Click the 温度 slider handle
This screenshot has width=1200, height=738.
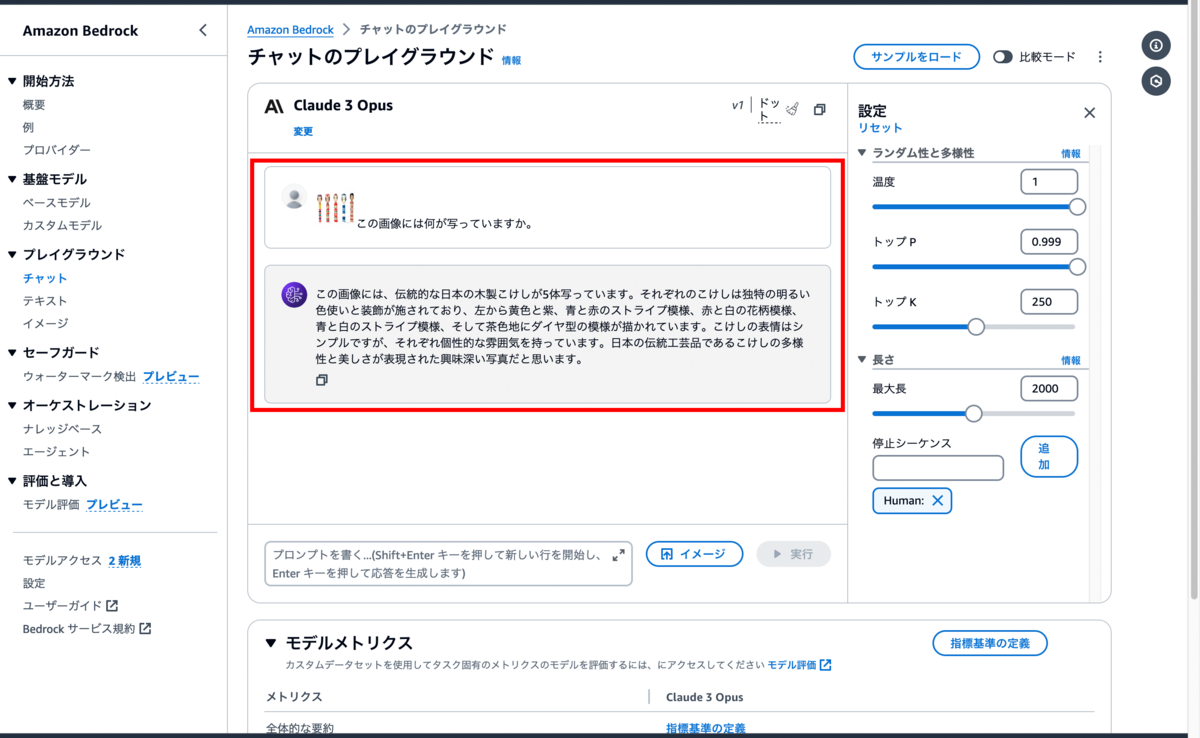pos(1077,207)
